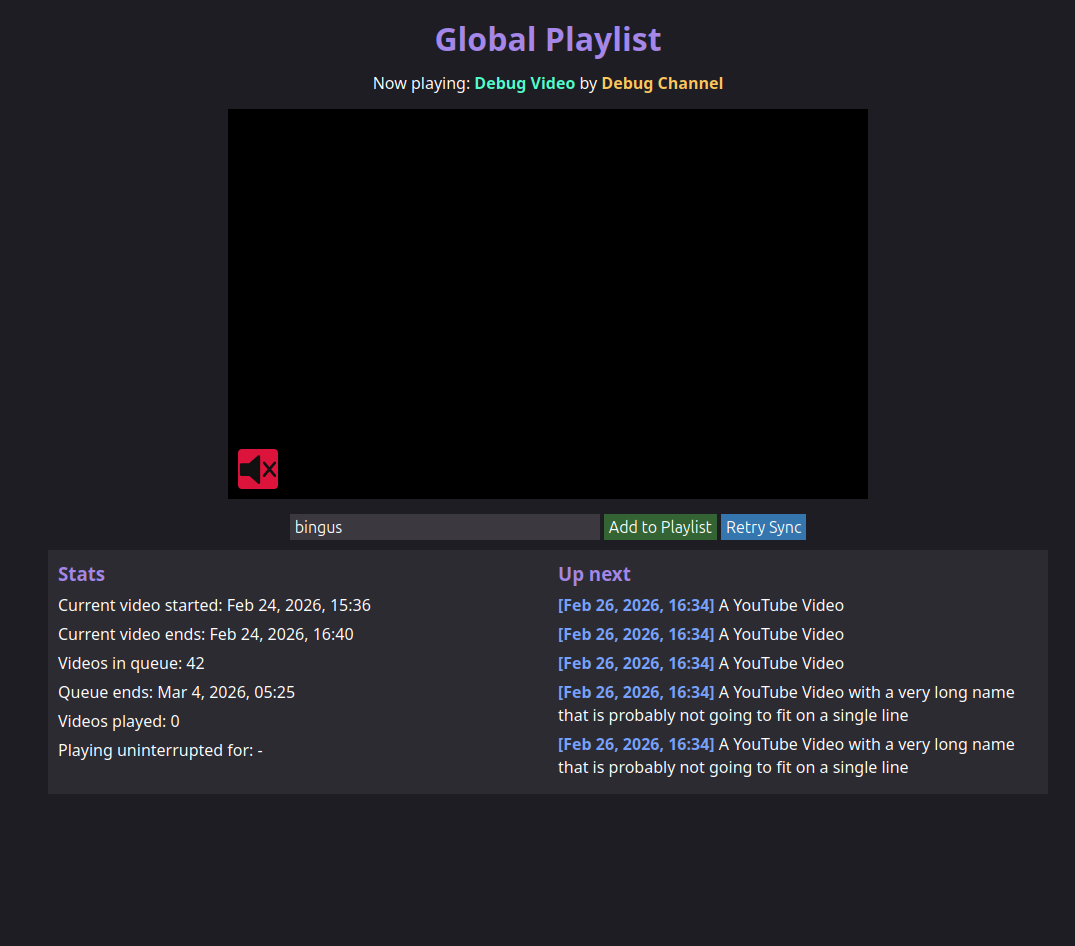This screenshot has height=946, width=1075.
Task: Click the Add to Playlist button
Action: 660,527
